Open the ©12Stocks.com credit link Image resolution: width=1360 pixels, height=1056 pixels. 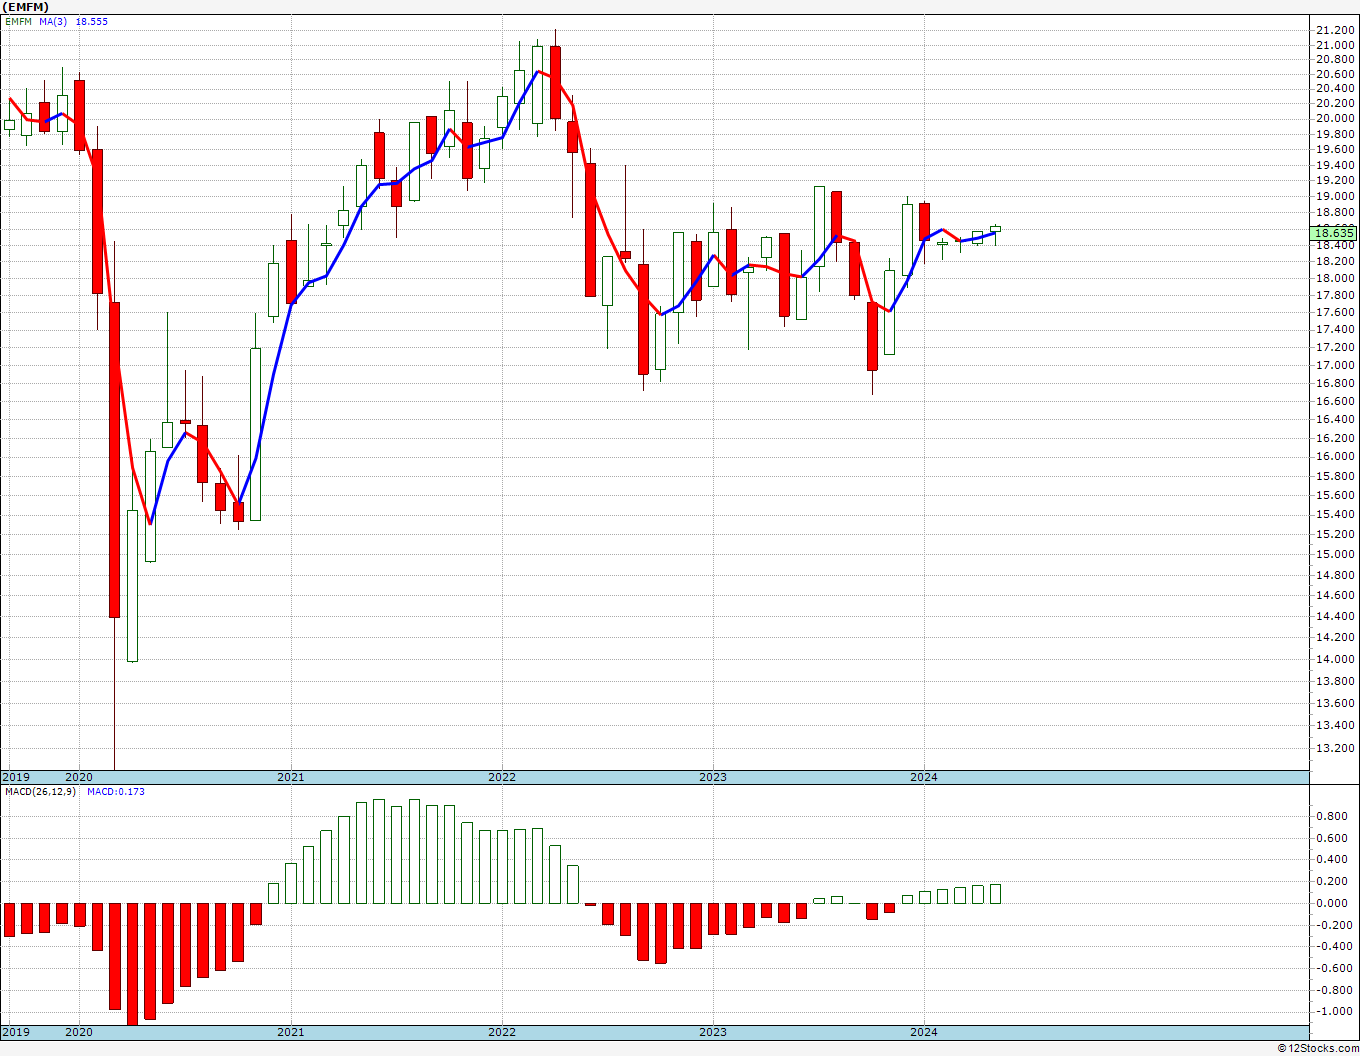1319,1048
